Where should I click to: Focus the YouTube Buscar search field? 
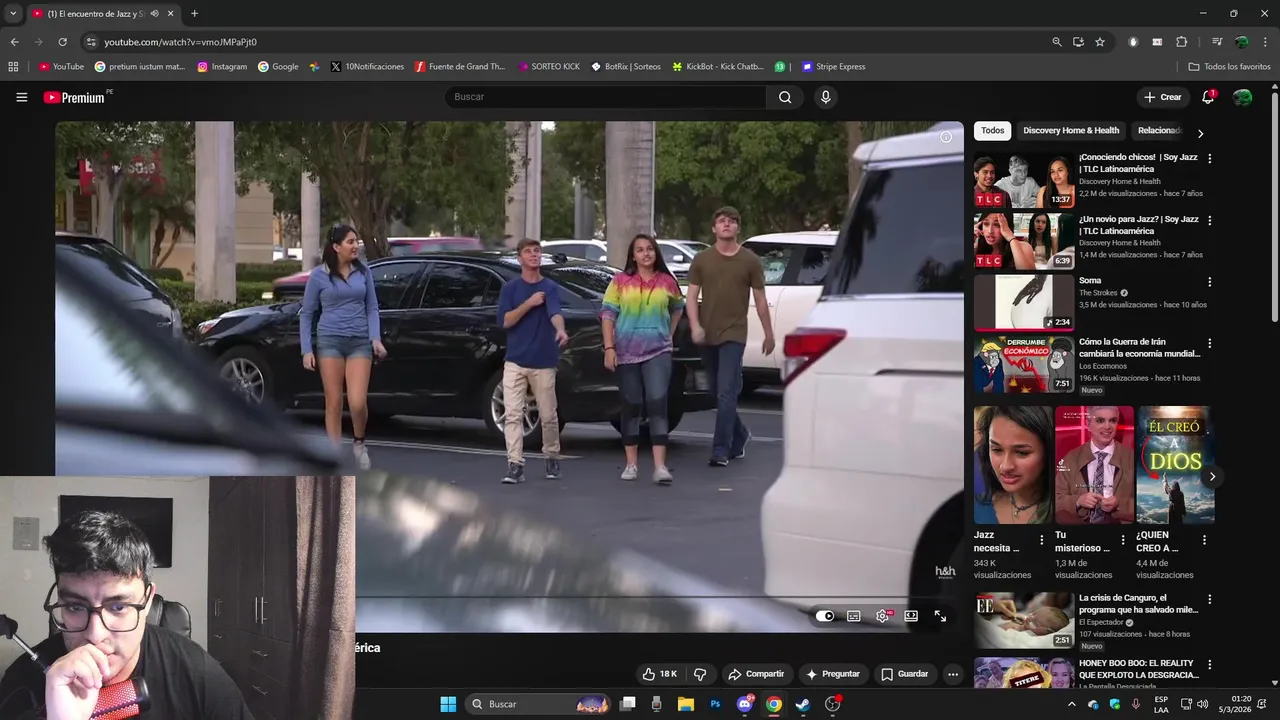click(x=606, y=97)
